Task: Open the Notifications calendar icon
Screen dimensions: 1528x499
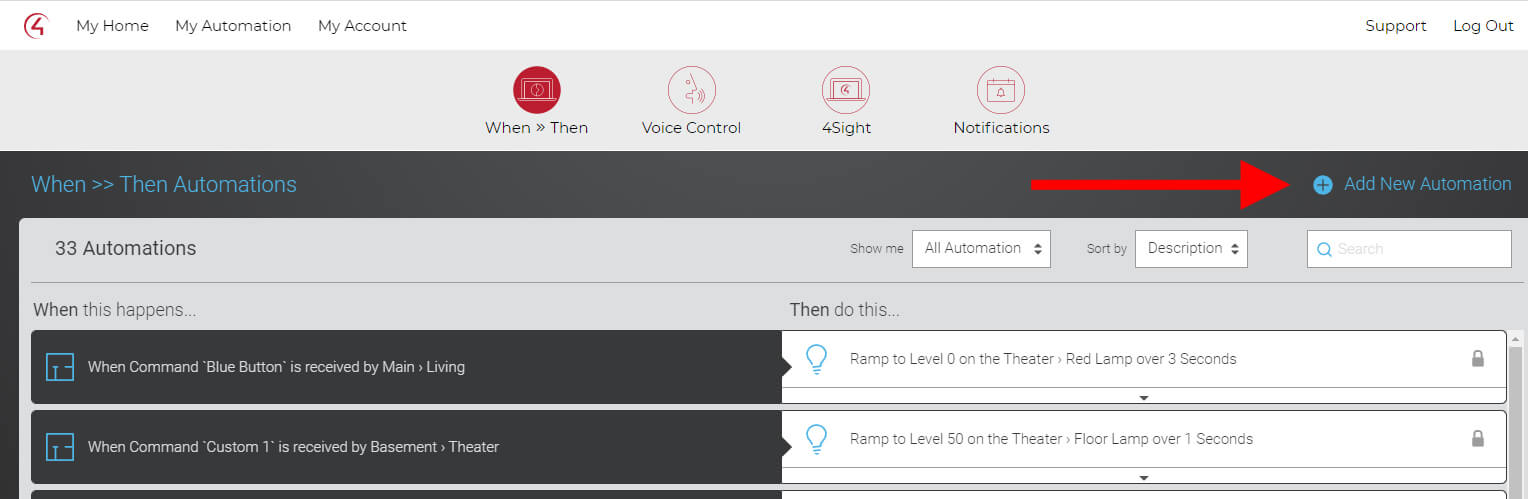Action: 1001,90
